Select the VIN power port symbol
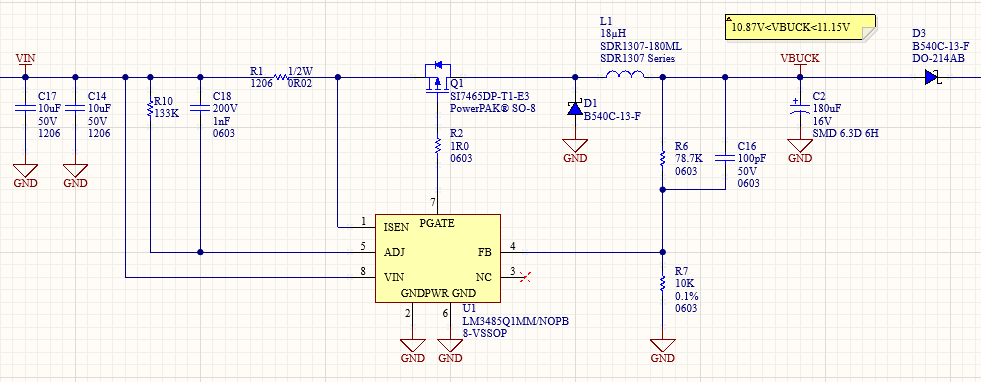 25,63
